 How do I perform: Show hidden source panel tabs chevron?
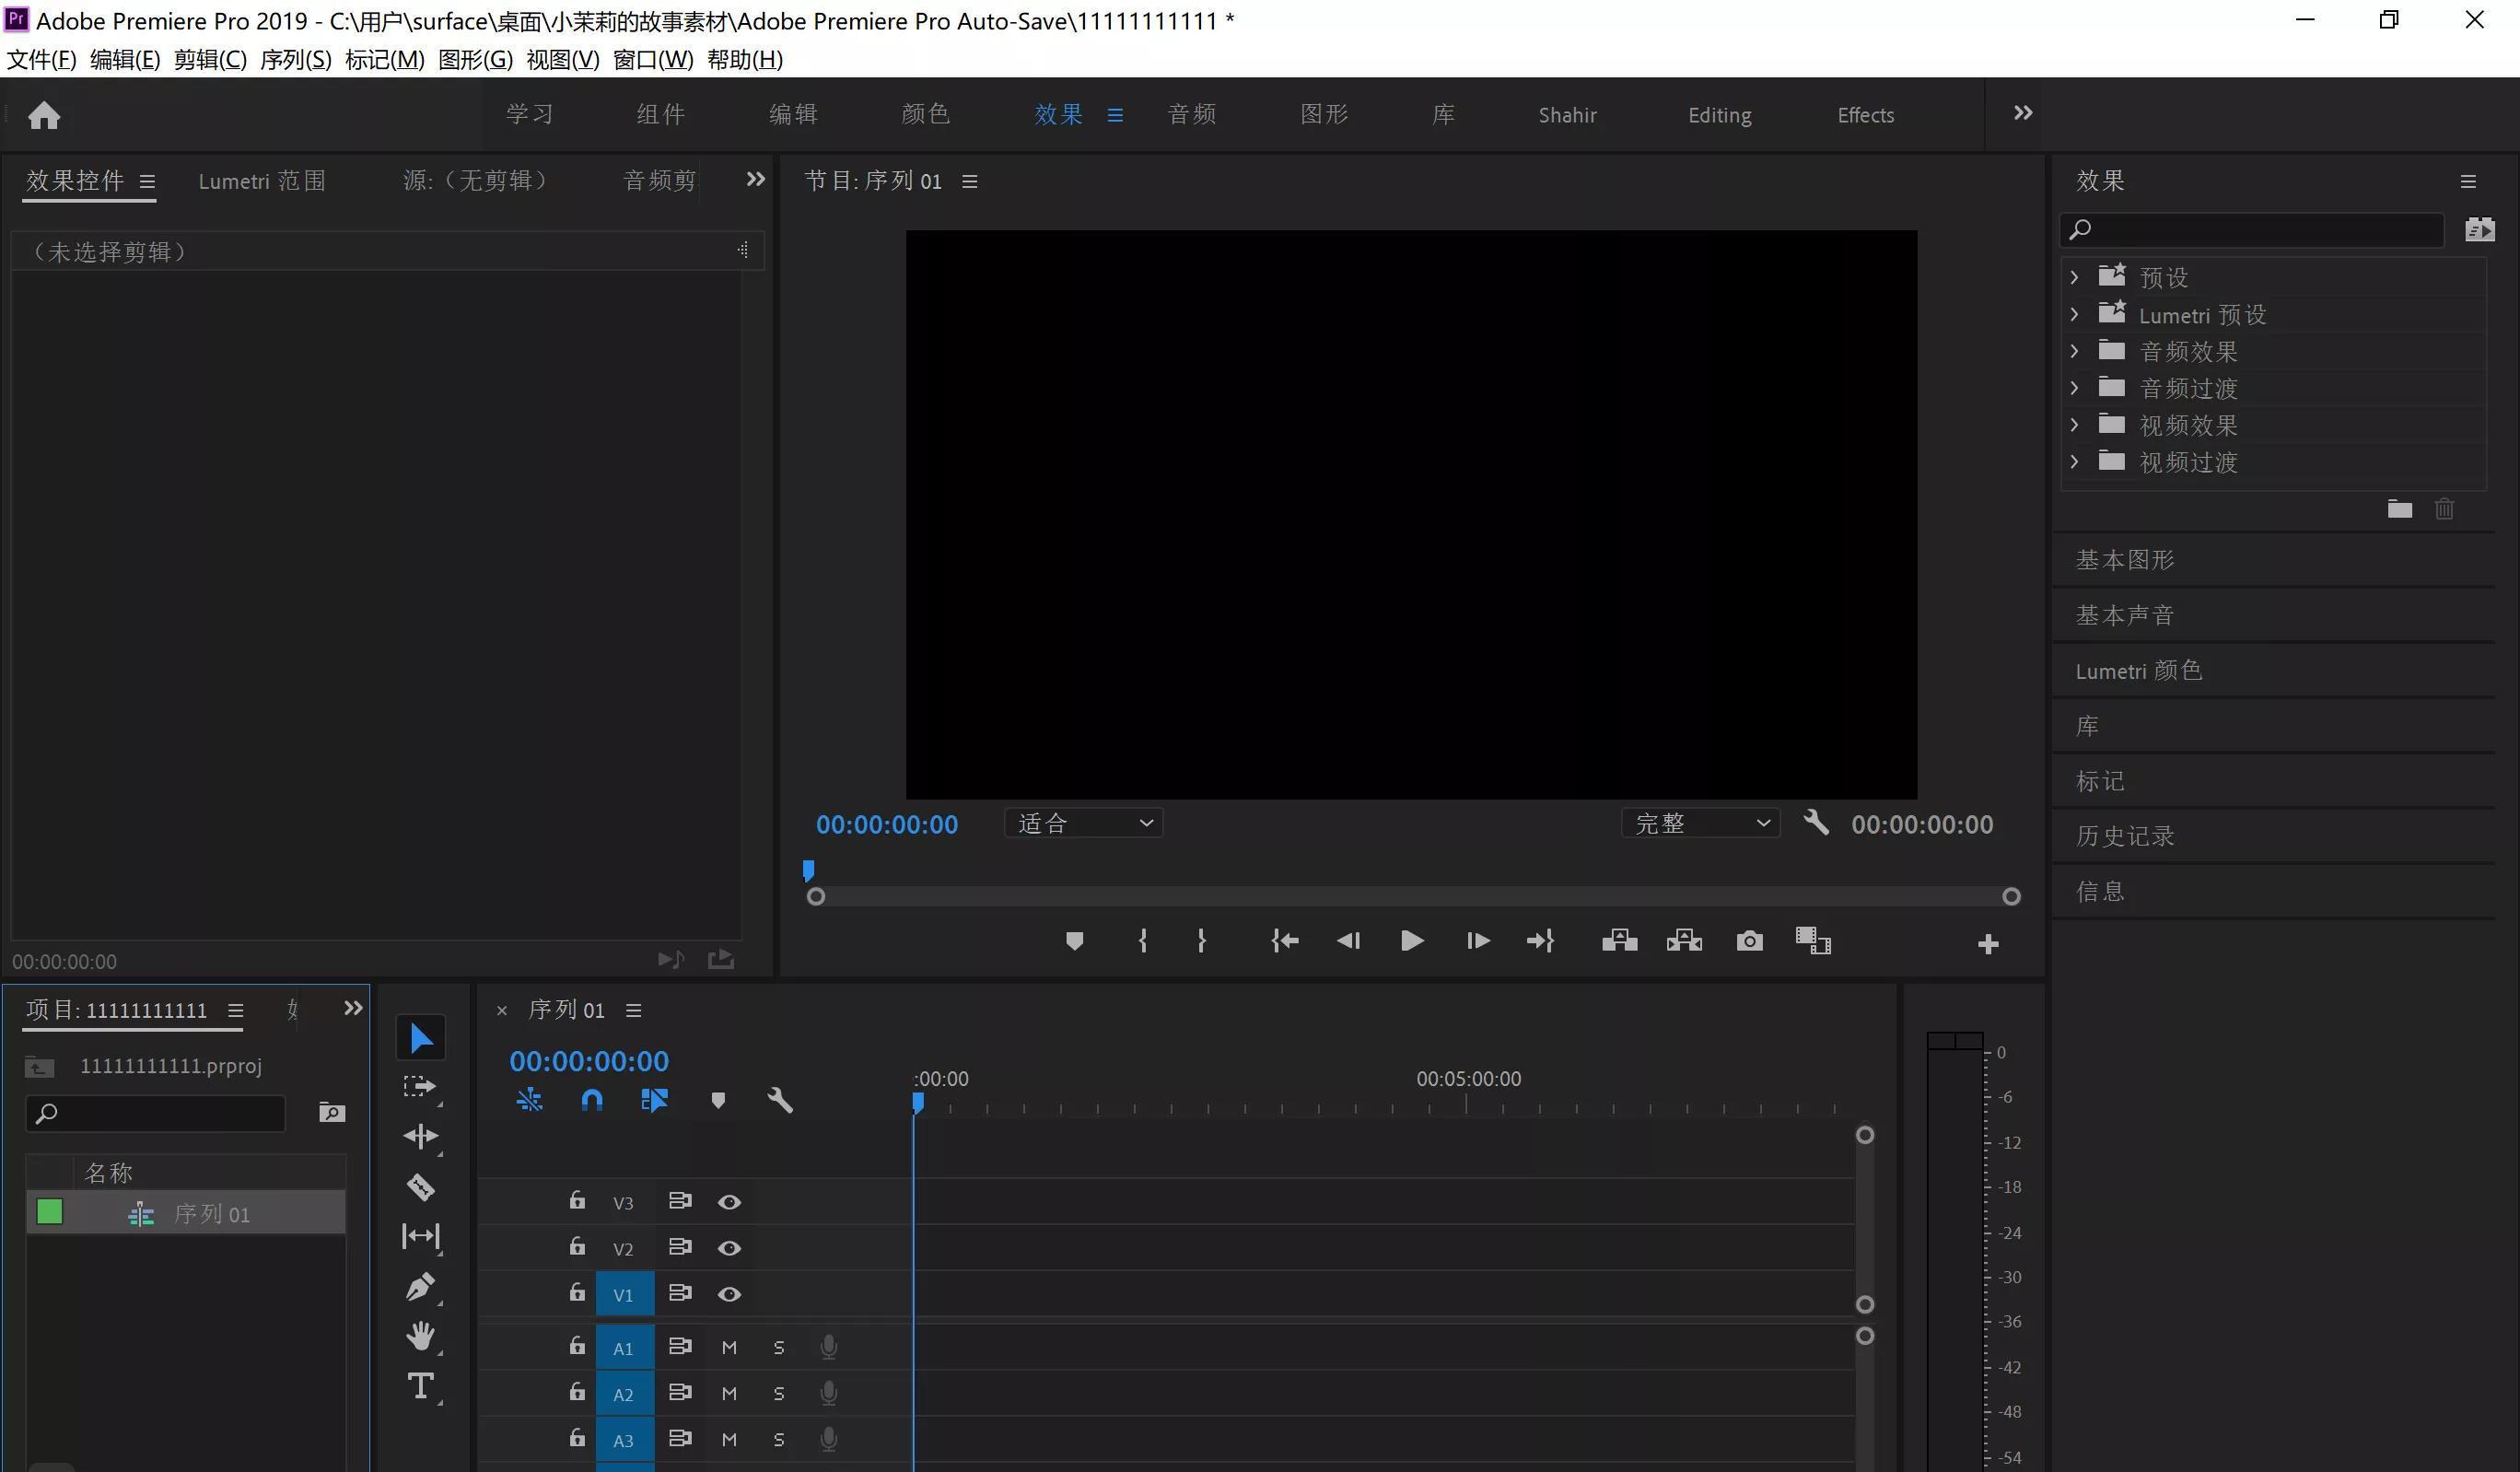(756, 179)
